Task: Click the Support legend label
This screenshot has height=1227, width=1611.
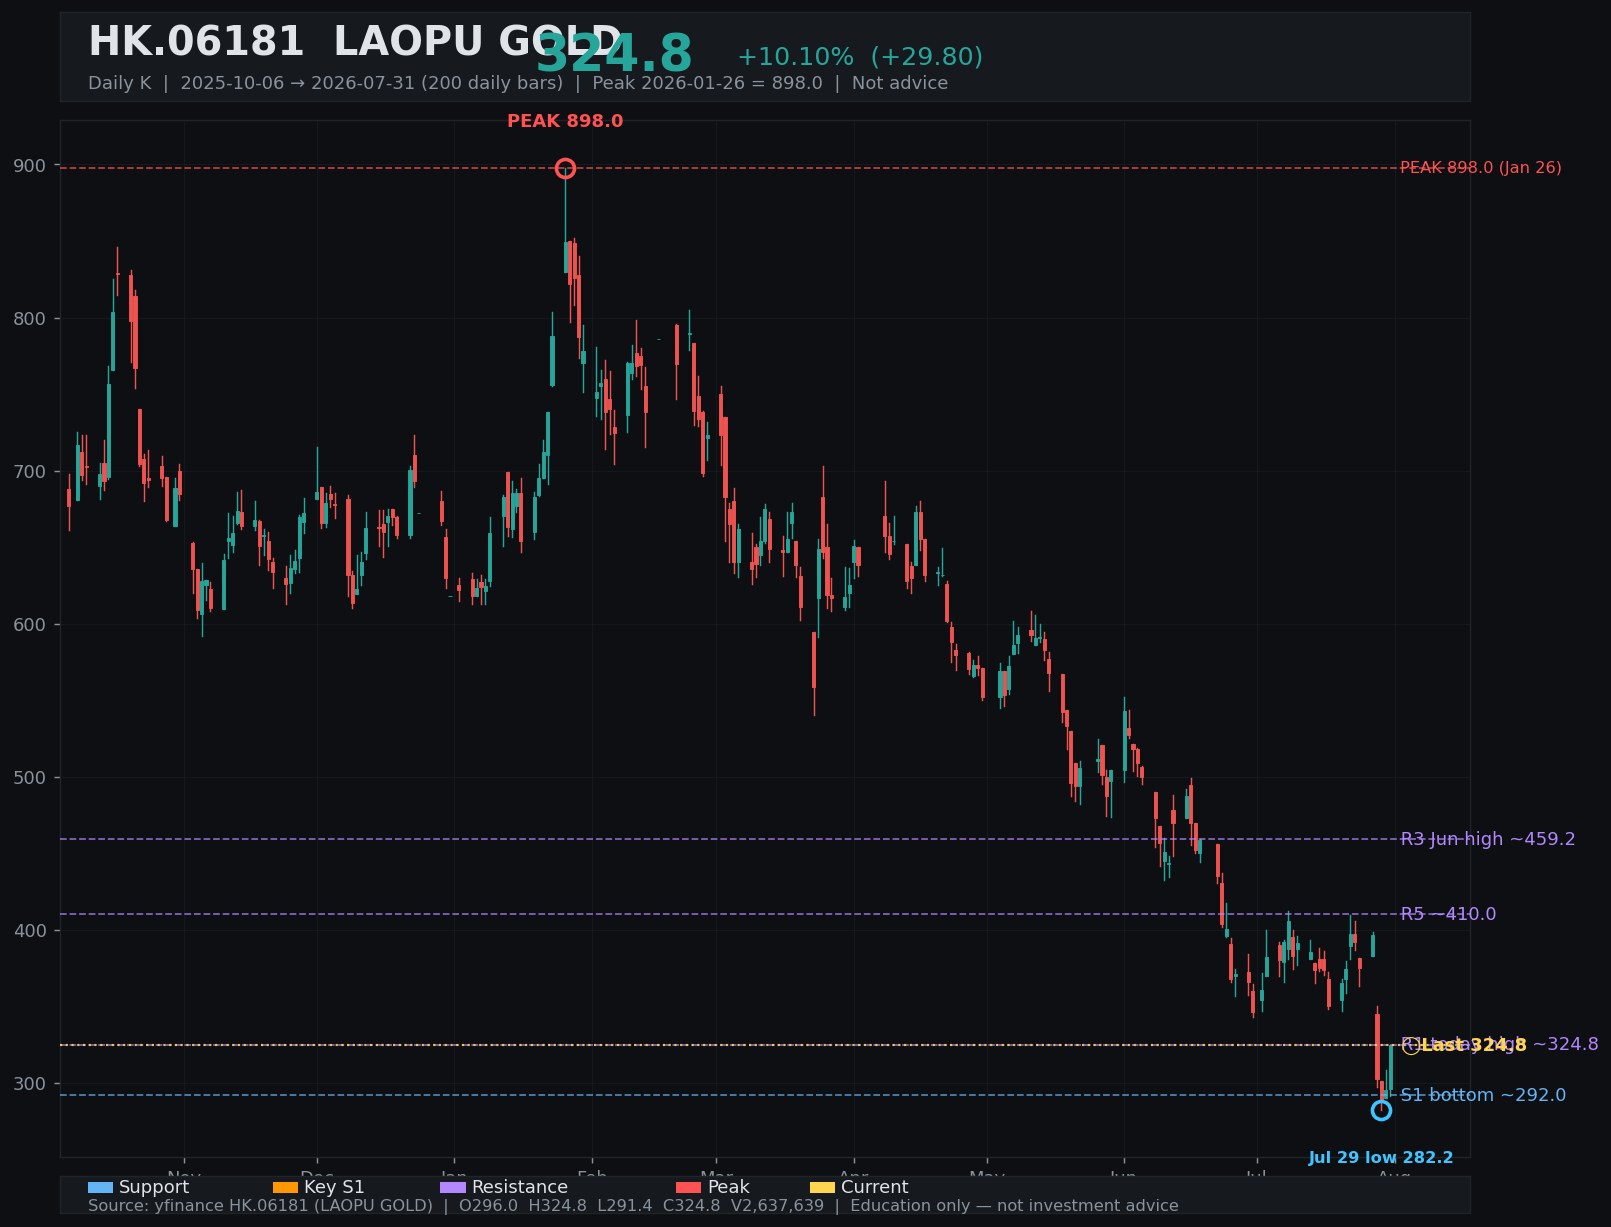Action: (x=154, y=1188)
